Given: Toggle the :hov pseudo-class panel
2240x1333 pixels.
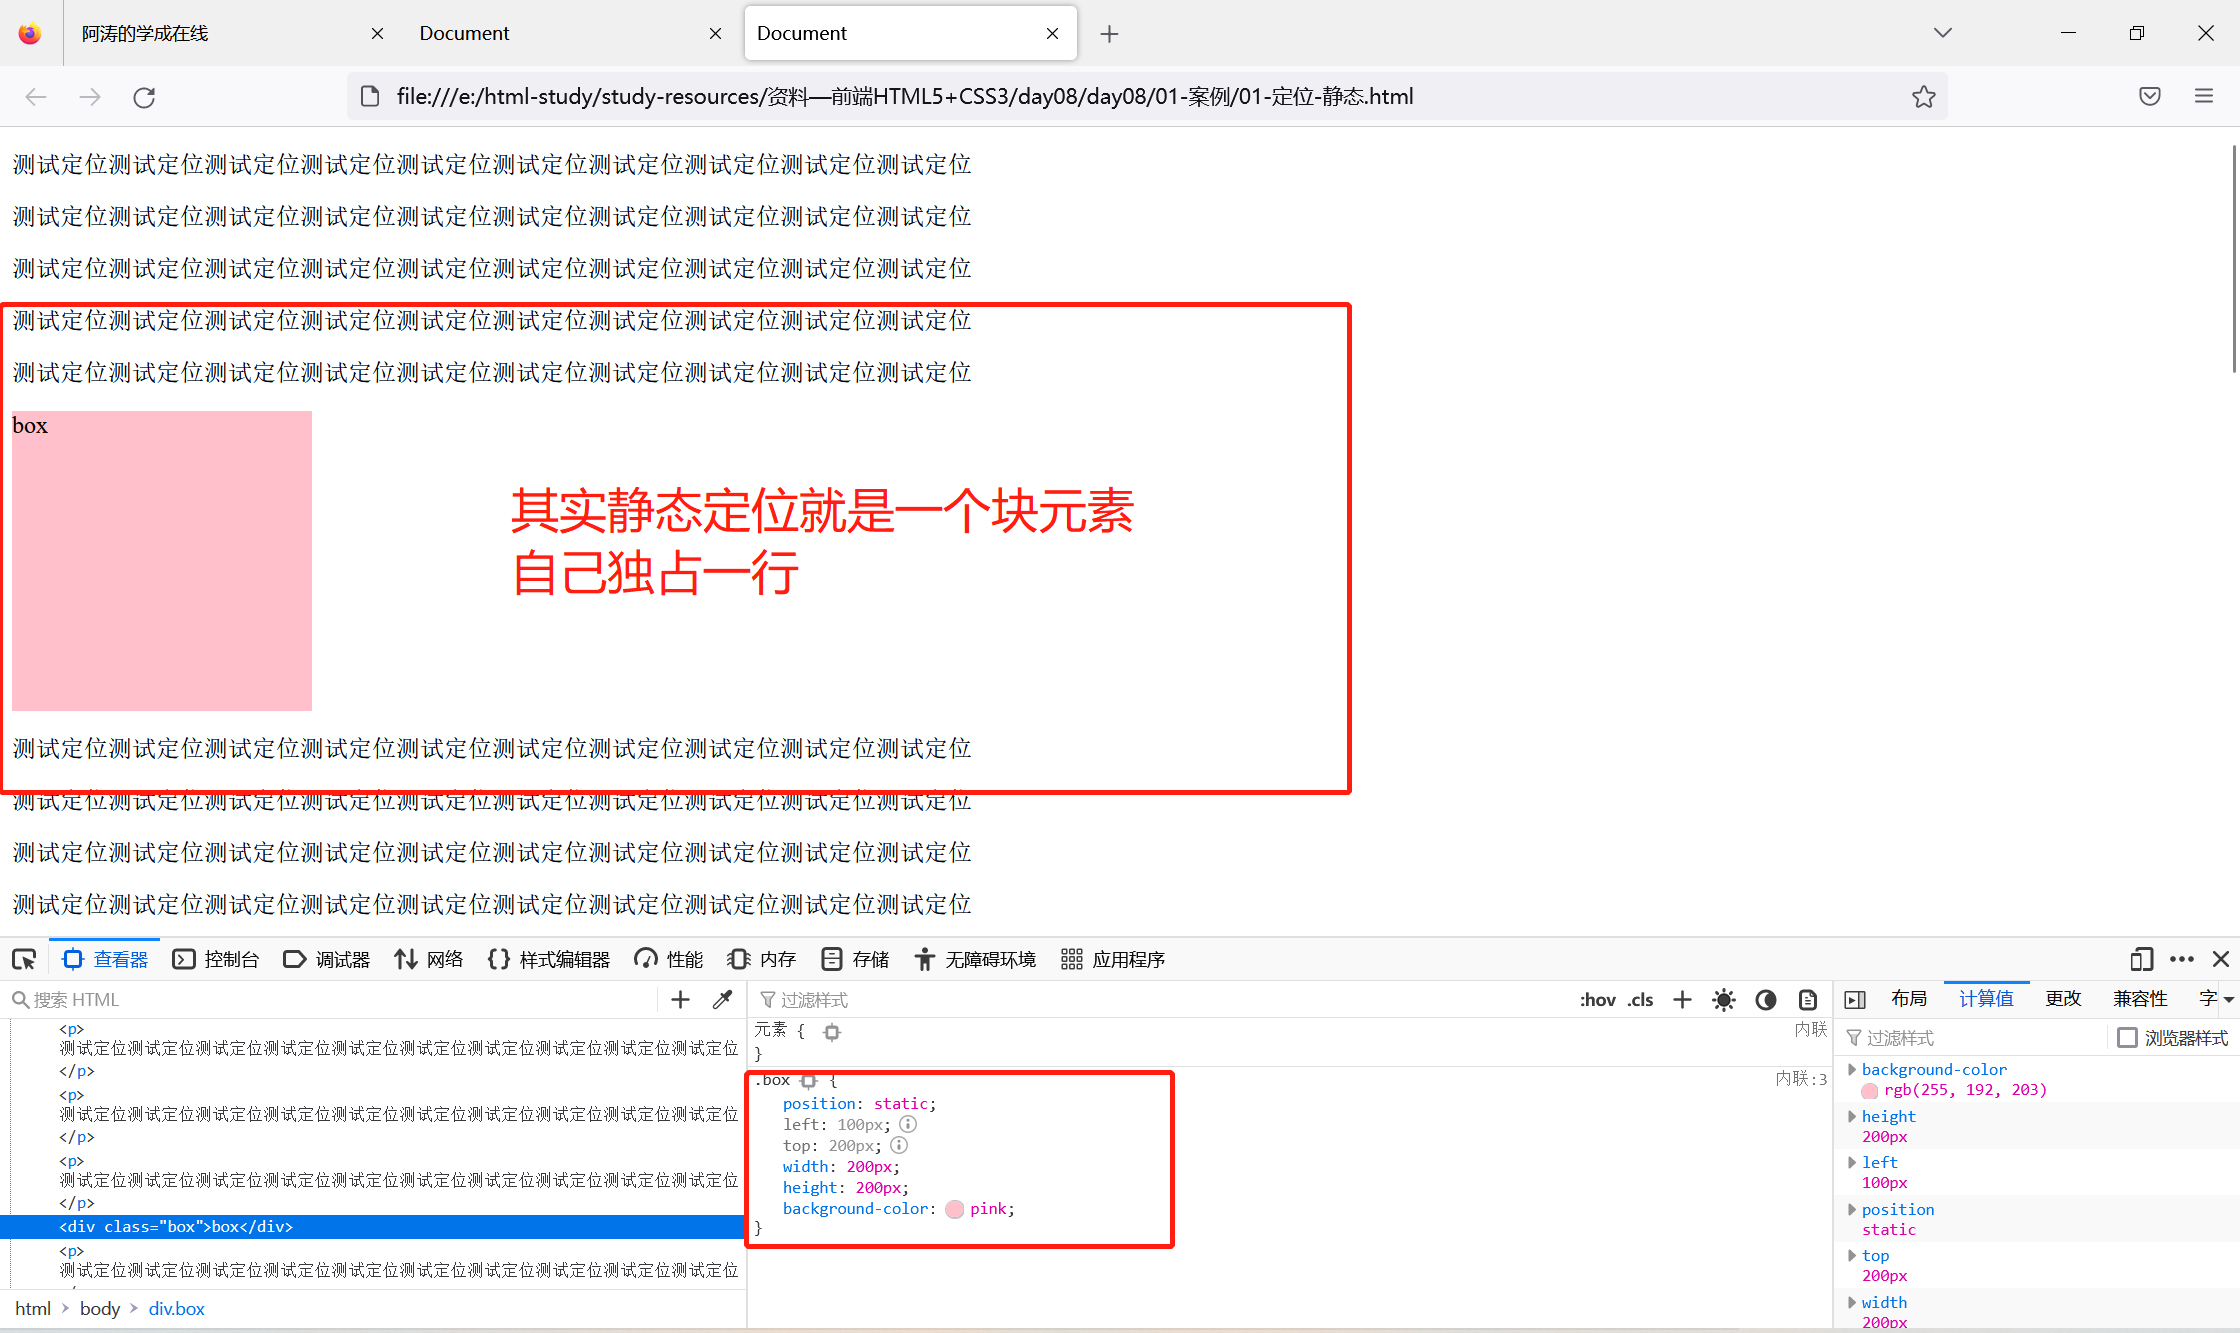Looking at the screenshot, I should coord(1597,999).
